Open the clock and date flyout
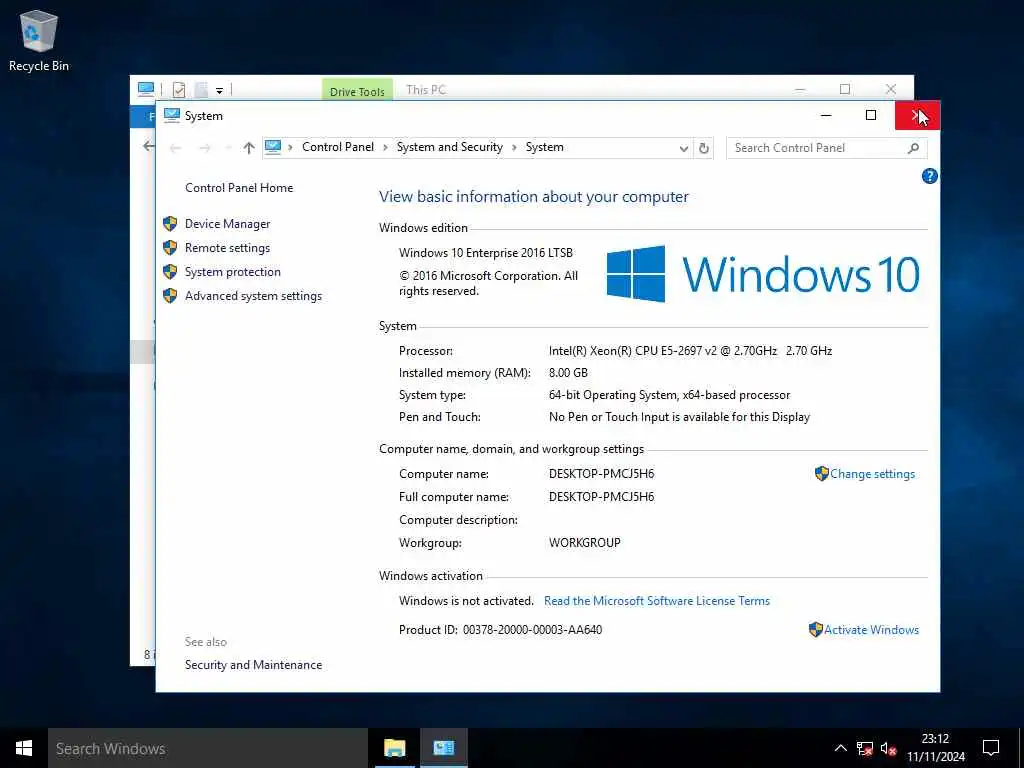 [x=935, y=748]
